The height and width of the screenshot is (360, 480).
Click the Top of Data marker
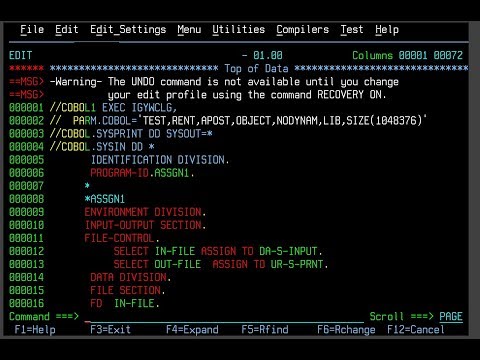click(x=256, y=69)
